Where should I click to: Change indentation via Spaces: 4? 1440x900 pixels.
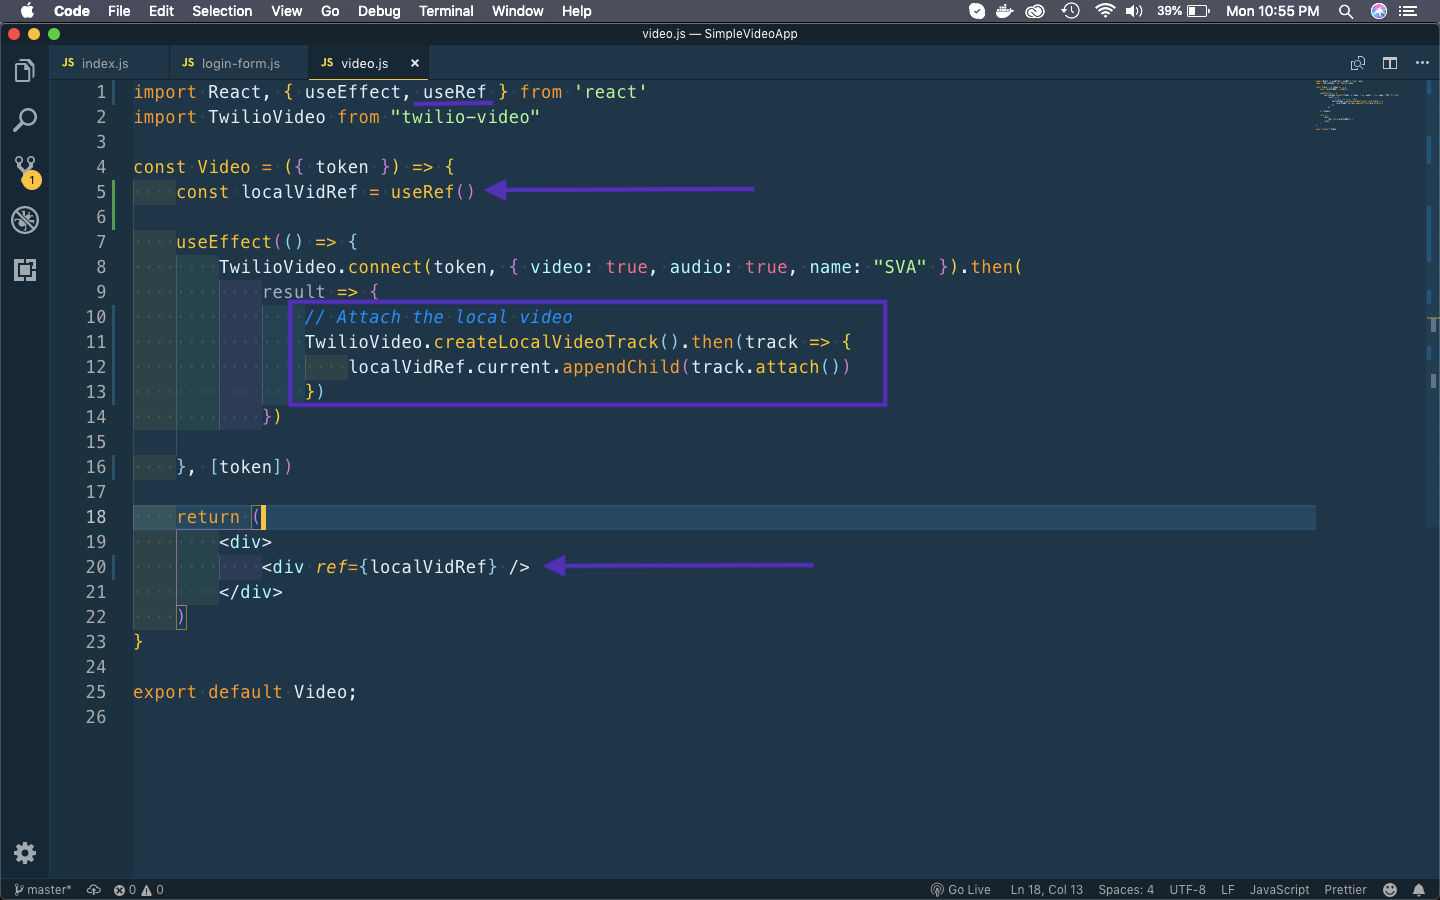[1126, 890]
